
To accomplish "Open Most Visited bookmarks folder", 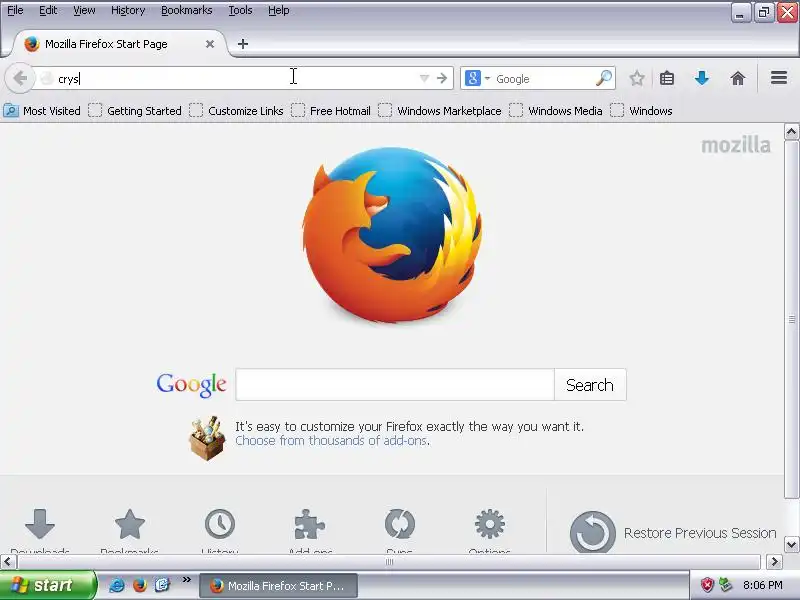I will [x=42, y=111].
